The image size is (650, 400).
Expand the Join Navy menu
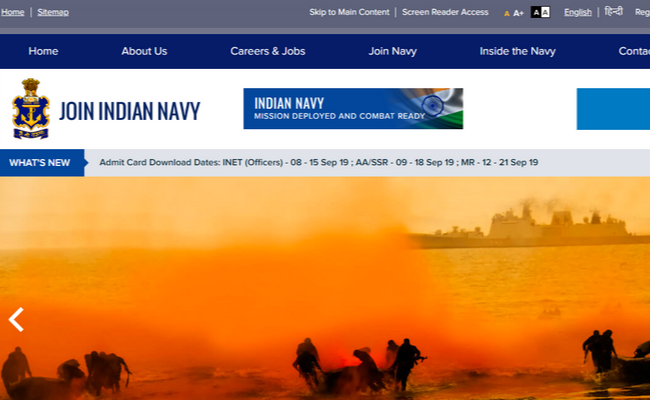pyautogui.click(x=392, y=51)
